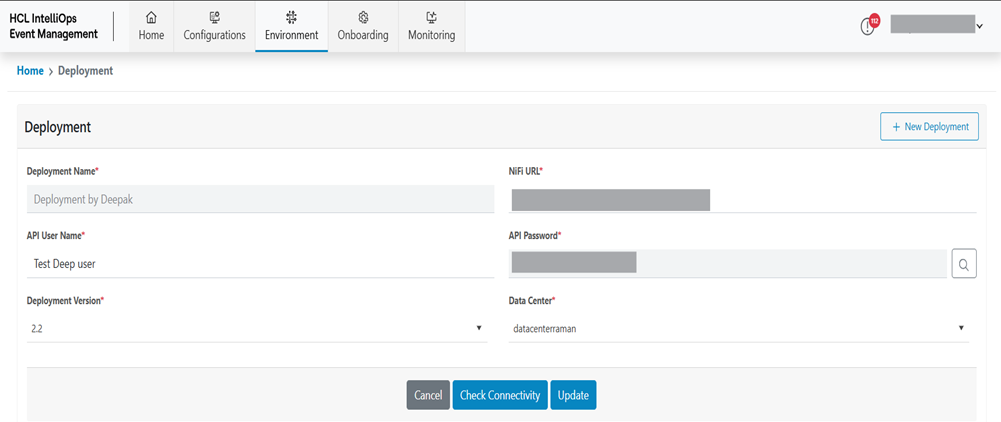1001x422 pixels.
Task: Click the Onboarding gear icon
Action: click(x=363, y=17)
